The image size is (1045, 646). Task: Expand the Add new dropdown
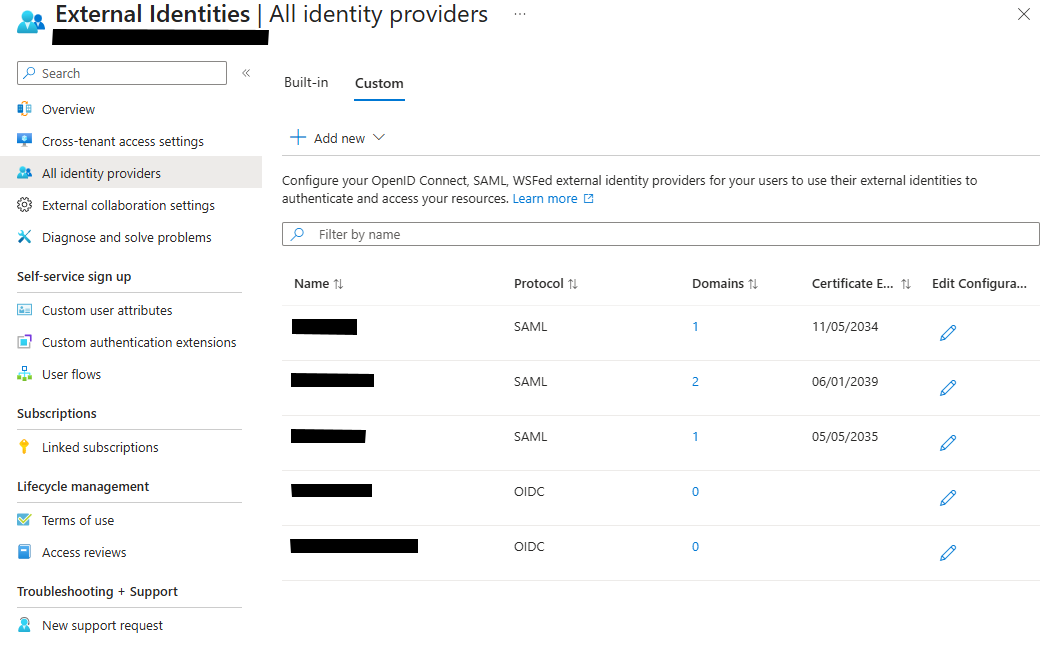(x=337, y=137)
